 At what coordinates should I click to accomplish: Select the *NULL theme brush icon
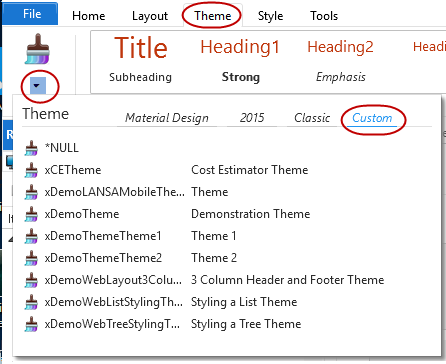coord(31,148)
